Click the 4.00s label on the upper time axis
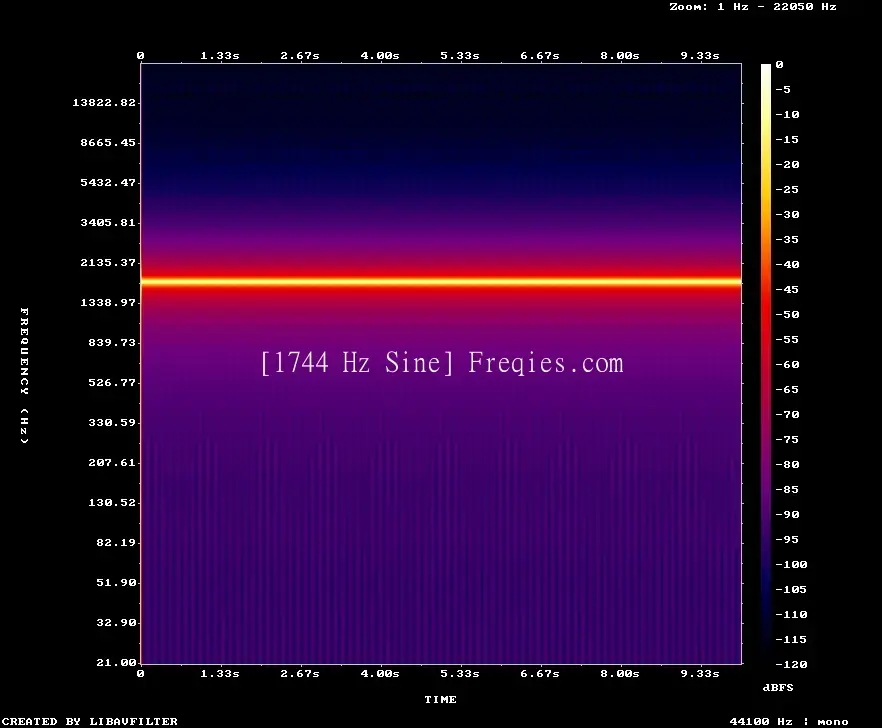 pyautogui.click(x=380, y=56)
